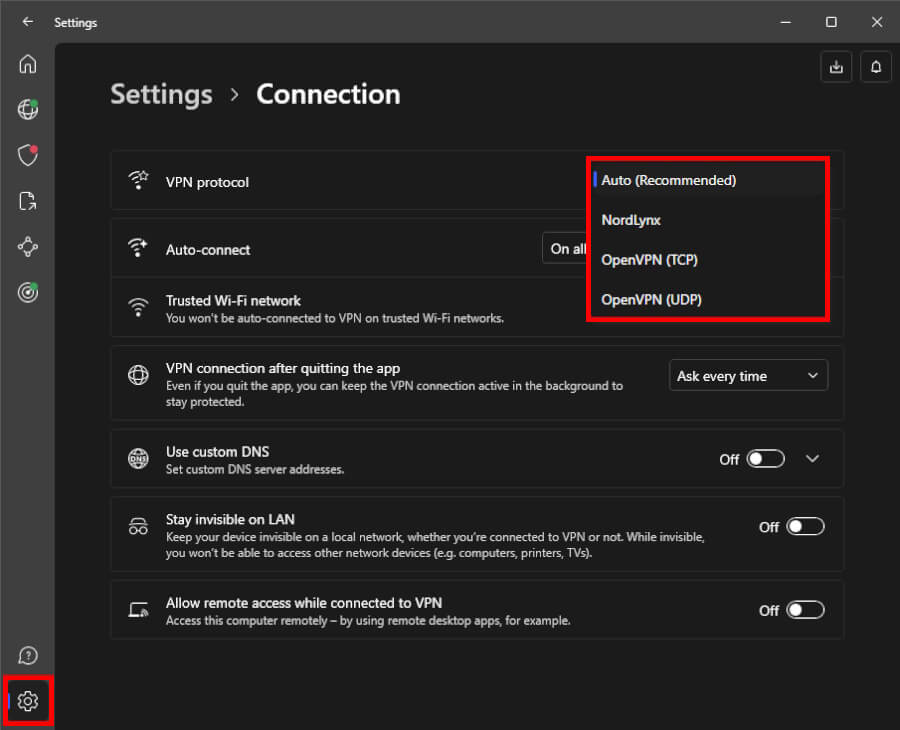Click 'Allow remote access while connected to VPN' title
900x730 pixels.
coord(304,603)
